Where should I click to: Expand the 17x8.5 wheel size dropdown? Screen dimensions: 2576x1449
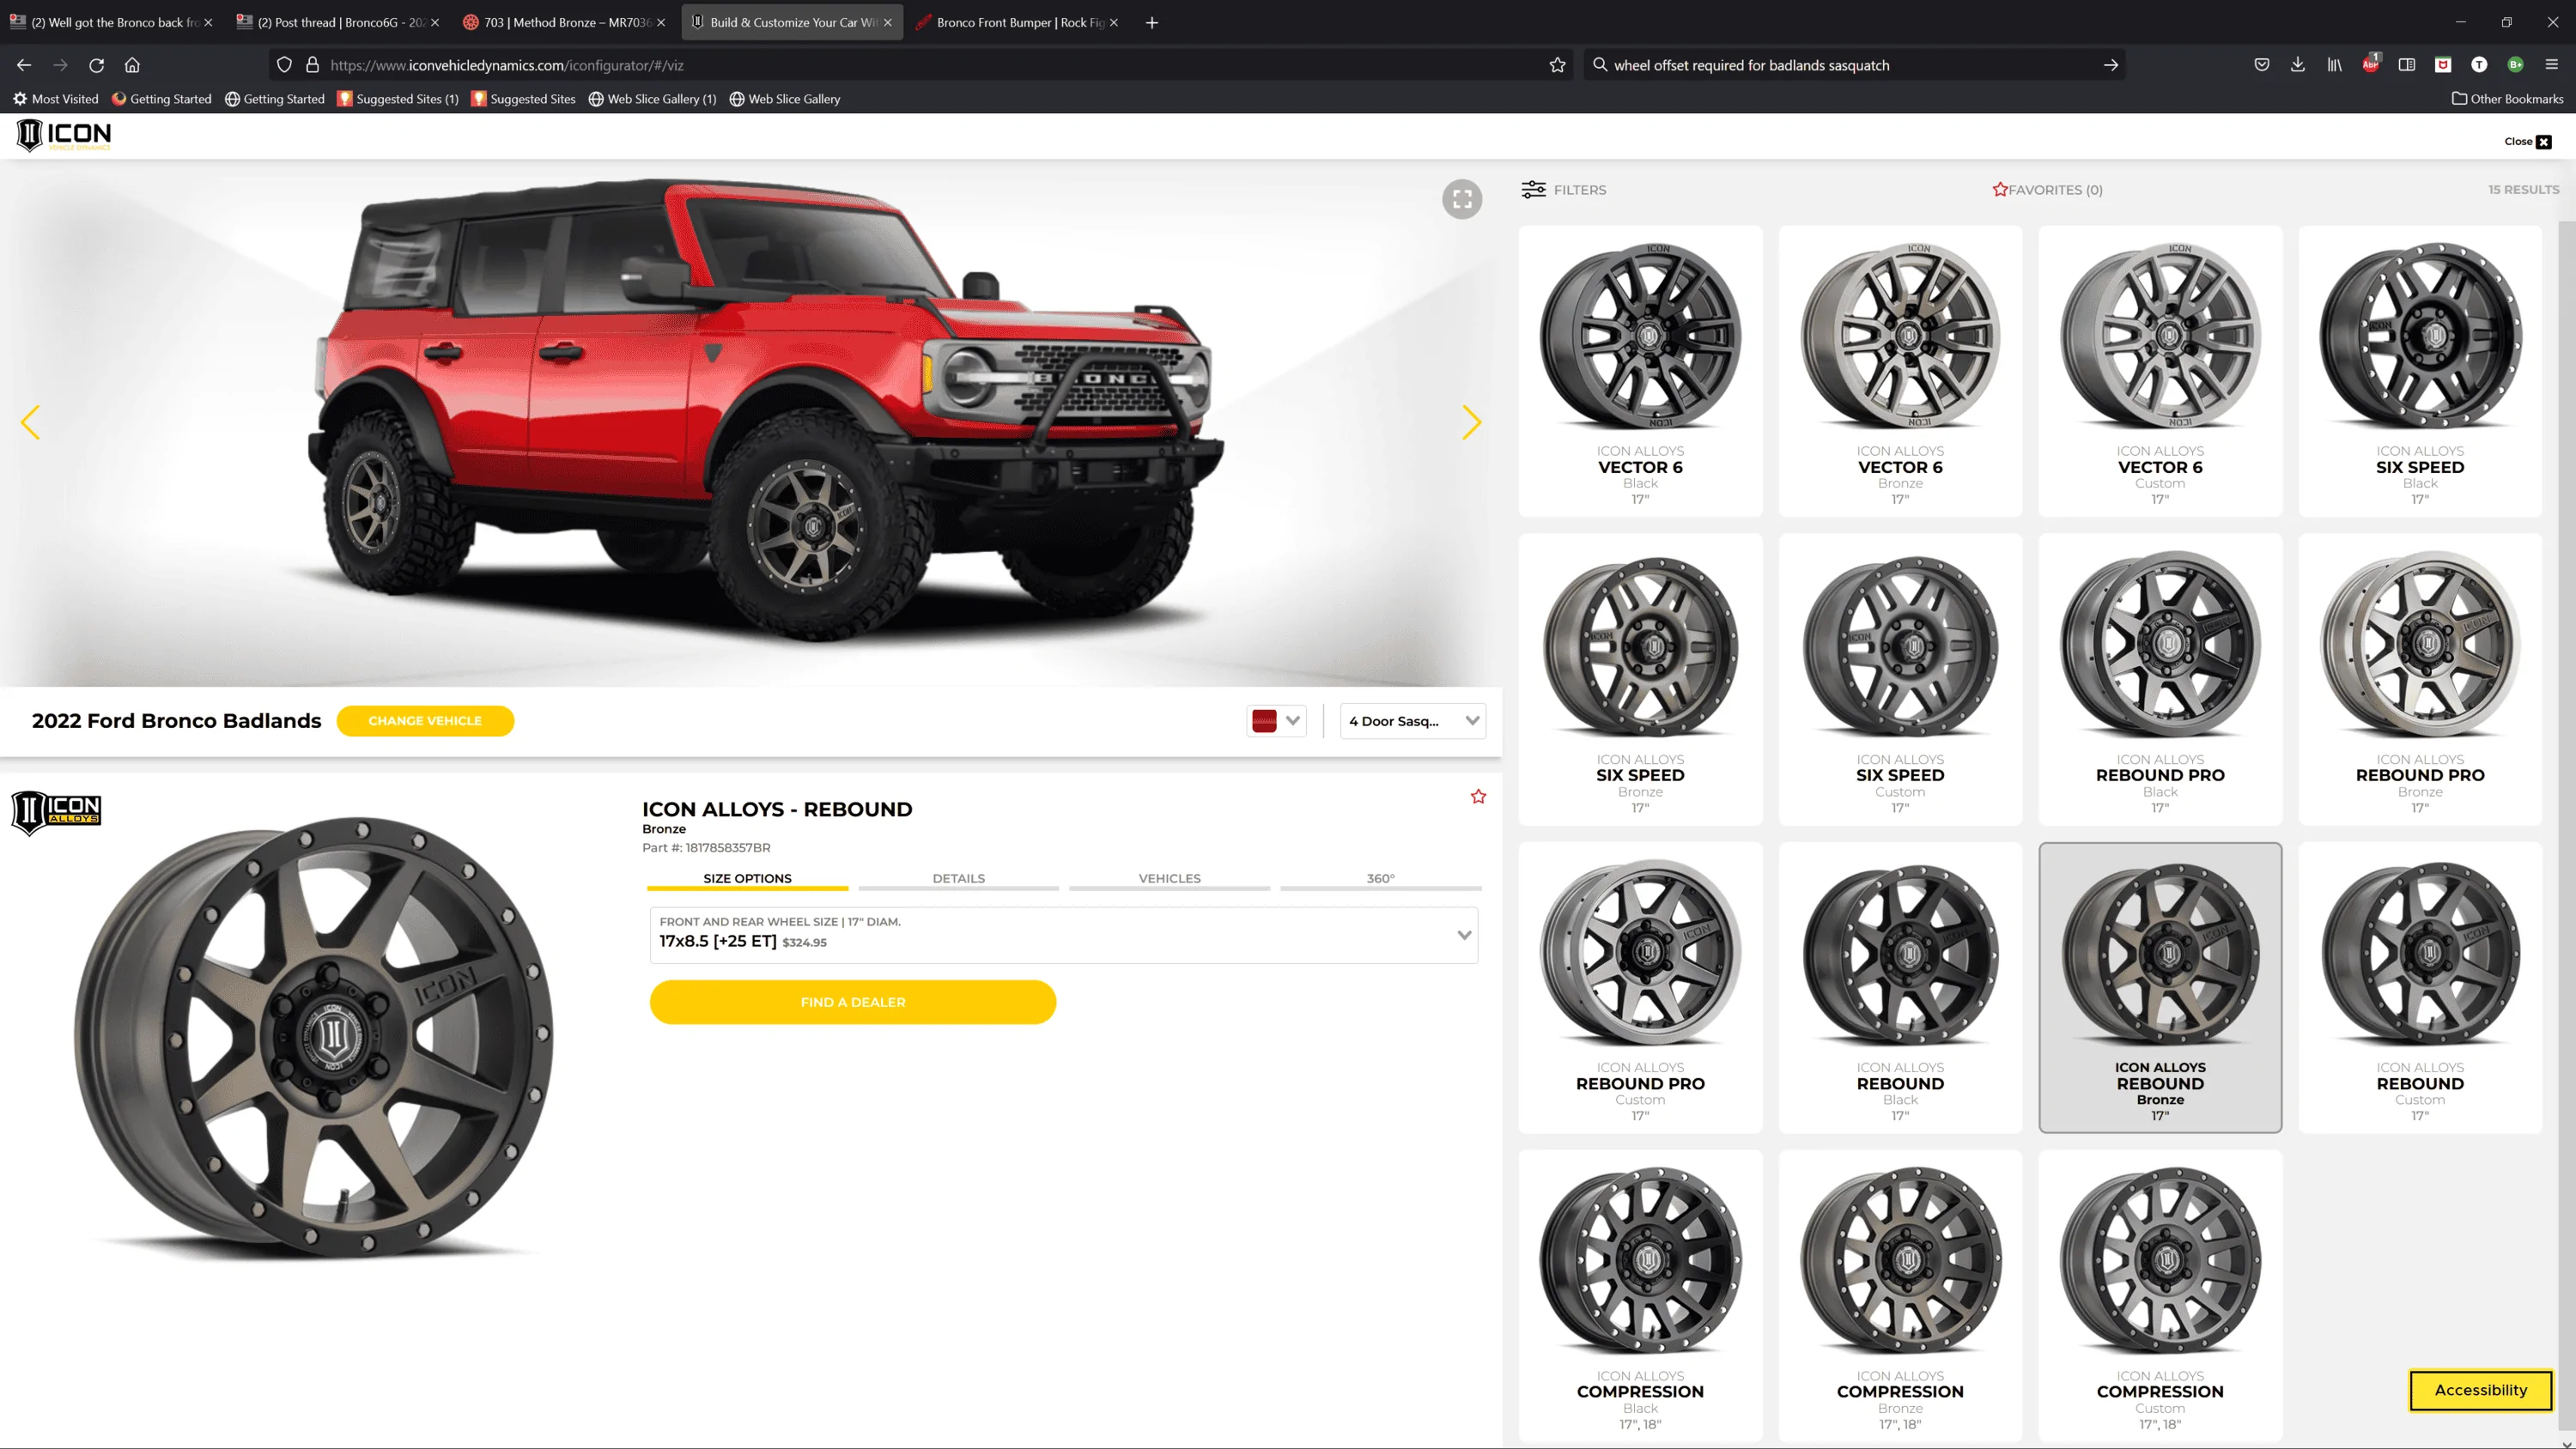pyautogui.click(x=1063, y=935)
